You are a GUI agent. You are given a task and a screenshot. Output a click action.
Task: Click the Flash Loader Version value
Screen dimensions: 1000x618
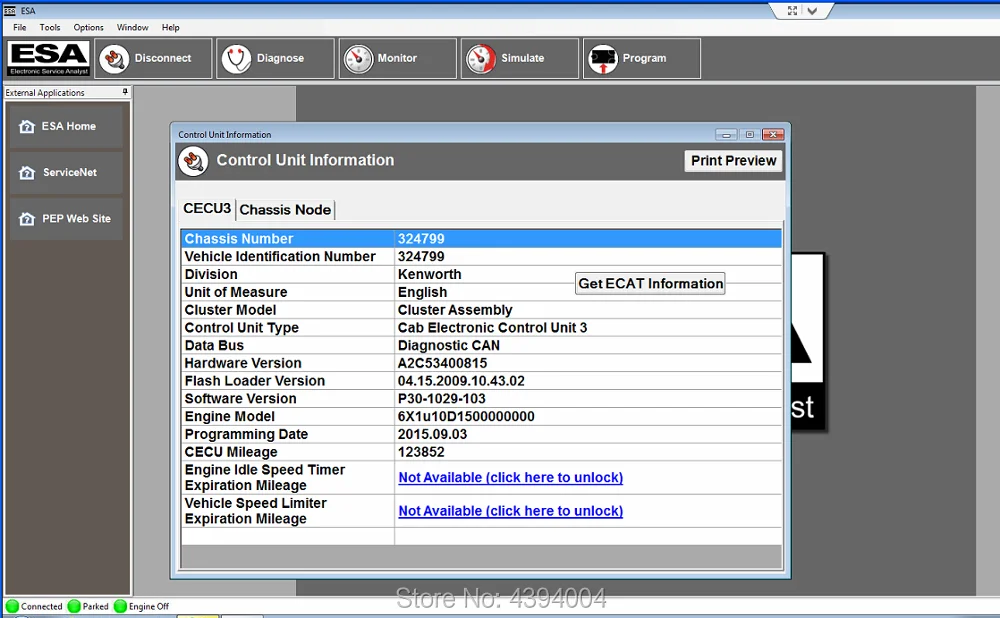pos(461,381)
